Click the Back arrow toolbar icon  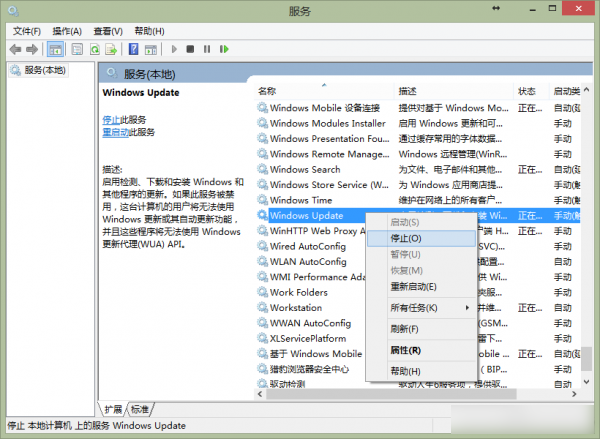(x=15, y=49)
